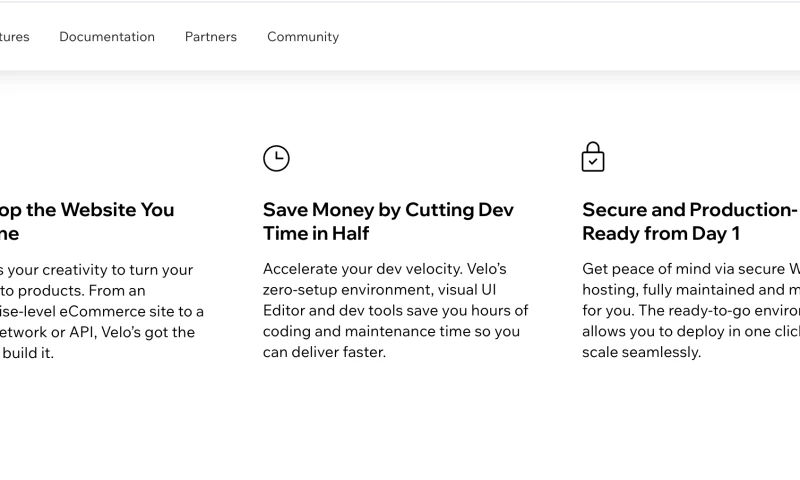Click the paragraph starting Get peace of mind
Screen dimensions: 800x480
[x=690, y=310]
